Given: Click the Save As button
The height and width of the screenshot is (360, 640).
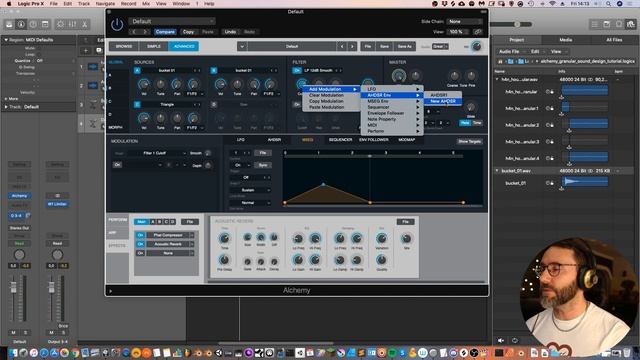Looking at the screenshot, I should (x=404, y=47).
